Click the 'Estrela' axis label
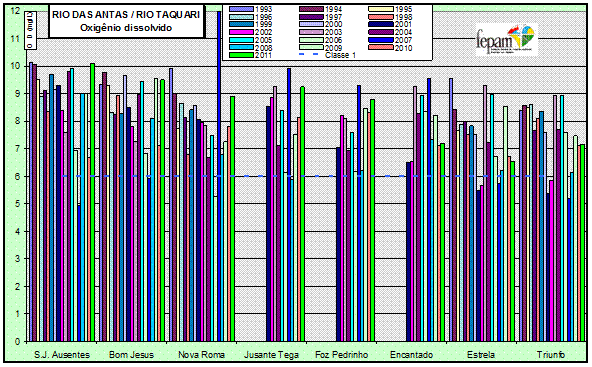The image size is (592, 367). 481,355
